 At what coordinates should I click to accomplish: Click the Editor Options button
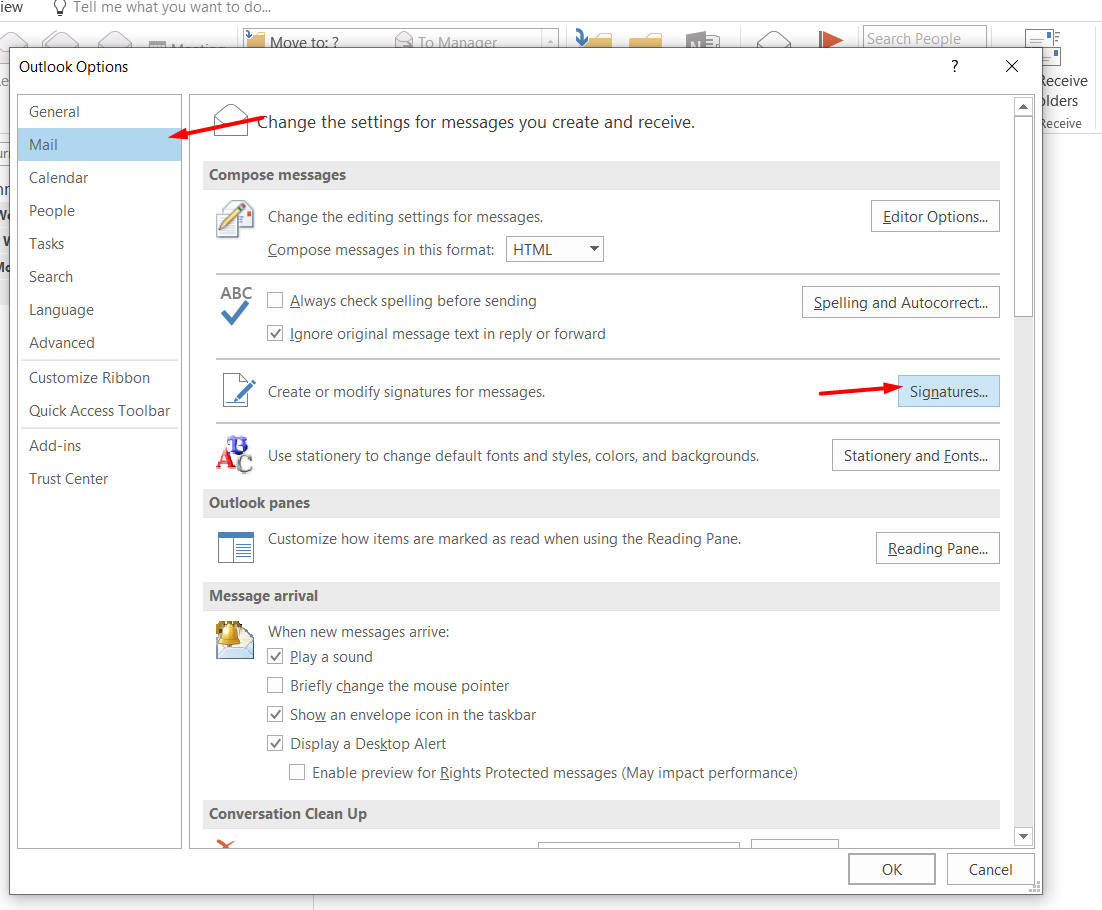point(935,216)
